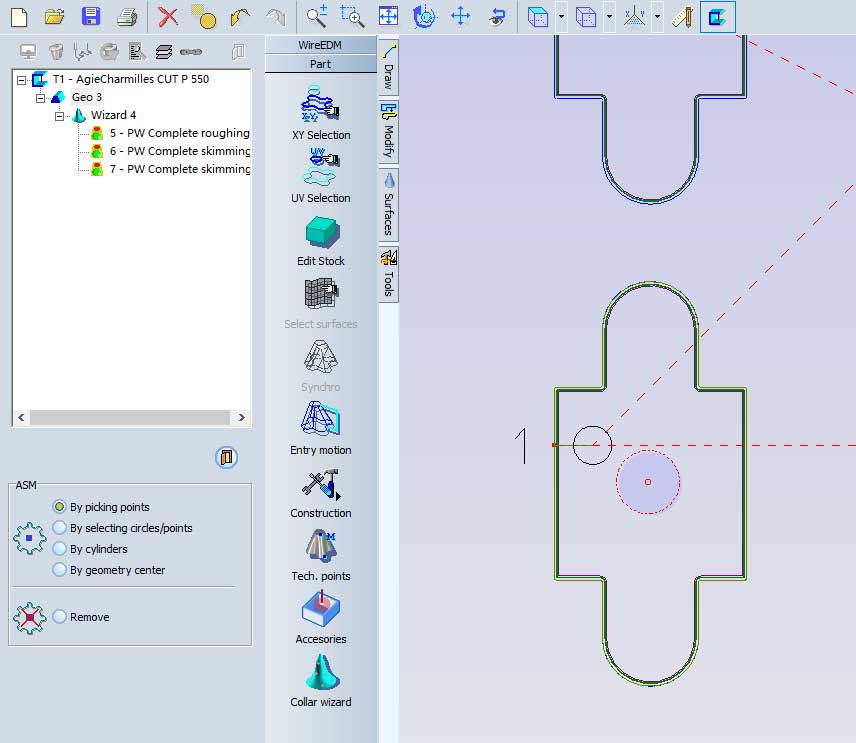856x743 pixels.
Task: Collapse the Geo 3 tree node
Action: click(x=41, y=98)
